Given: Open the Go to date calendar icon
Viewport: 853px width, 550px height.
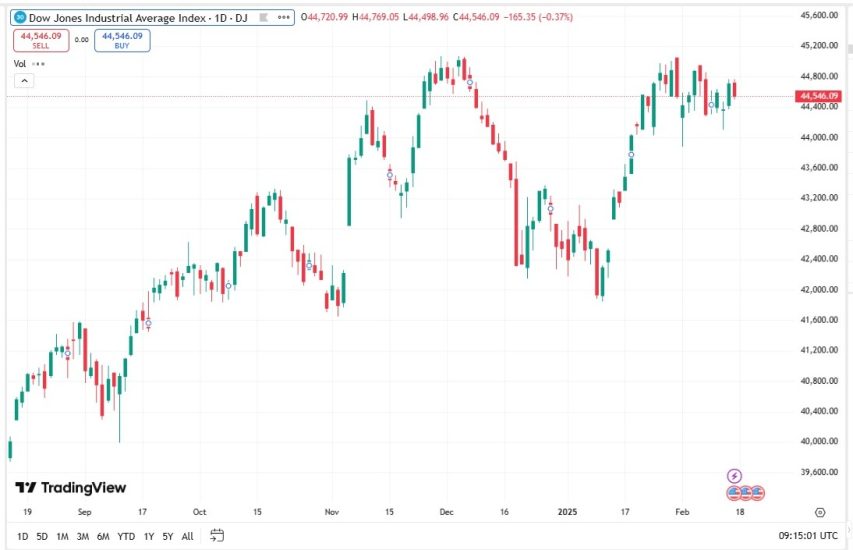Looking at the screenshot, I should tap(217, 535).
